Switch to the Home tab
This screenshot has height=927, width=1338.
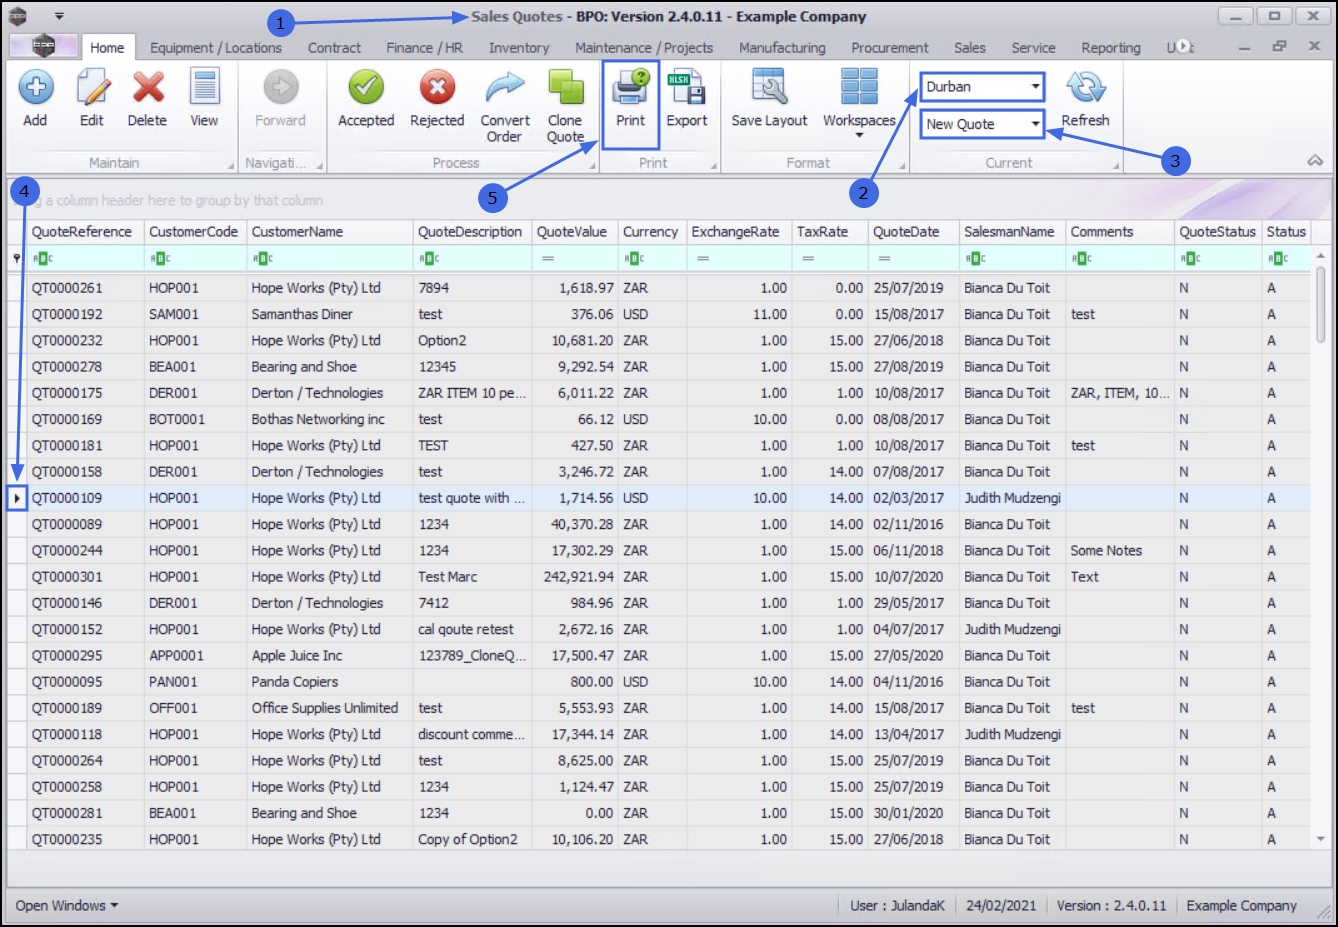(107, 47)
